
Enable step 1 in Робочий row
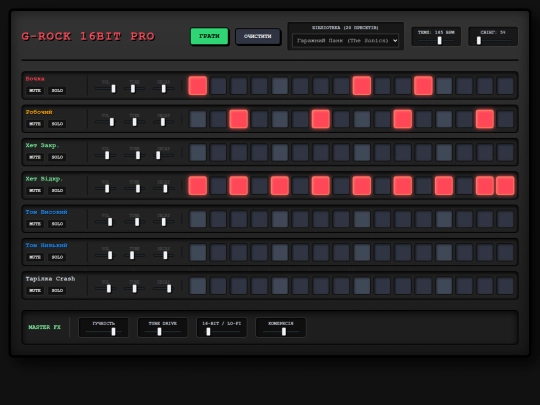(x=198, y=119)
